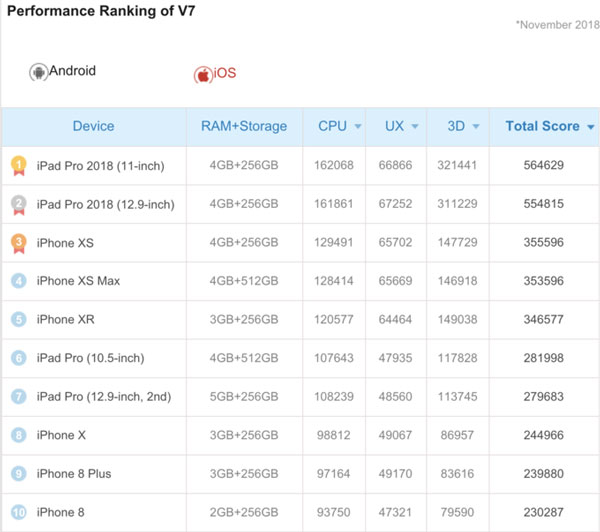Image resolution: width=600 pixels, height=532 pixels.
Task: Click total score 564629
Action: [543, 165]
